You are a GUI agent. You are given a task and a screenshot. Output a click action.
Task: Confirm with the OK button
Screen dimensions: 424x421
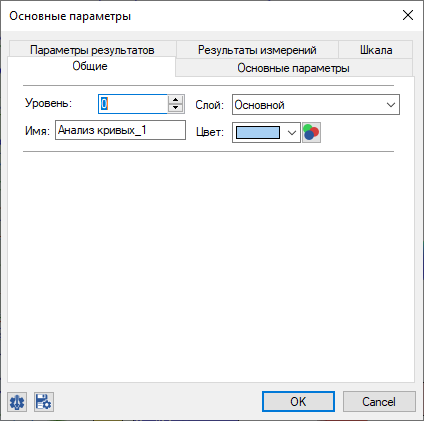298,401
